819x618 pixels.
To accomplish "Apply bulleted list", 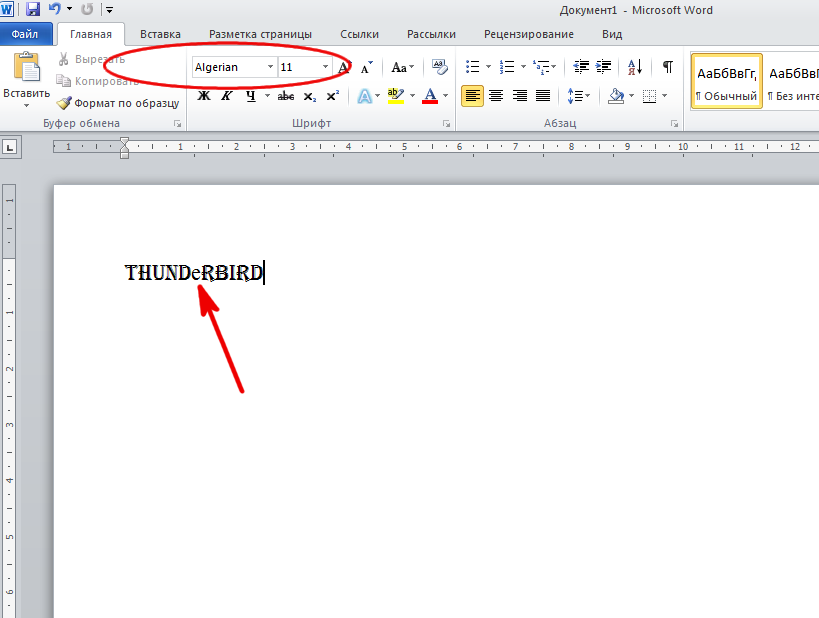I will tap(473, 67).
